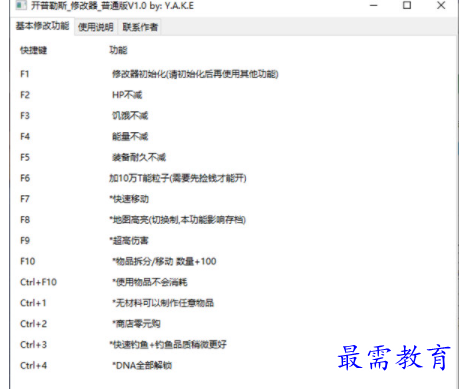Click the F5 hotkey label
This screenshot has width=459, height=389.
[25, 157]
